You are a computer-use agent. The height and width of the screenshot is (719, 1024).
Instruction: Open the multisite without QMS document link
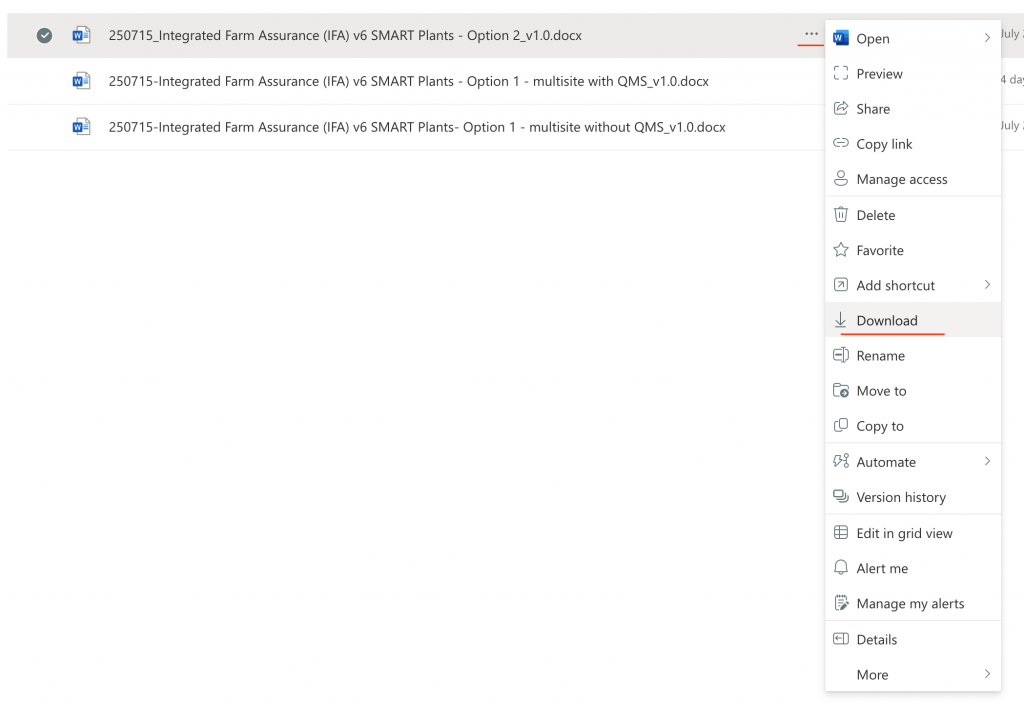pos(417,127)
